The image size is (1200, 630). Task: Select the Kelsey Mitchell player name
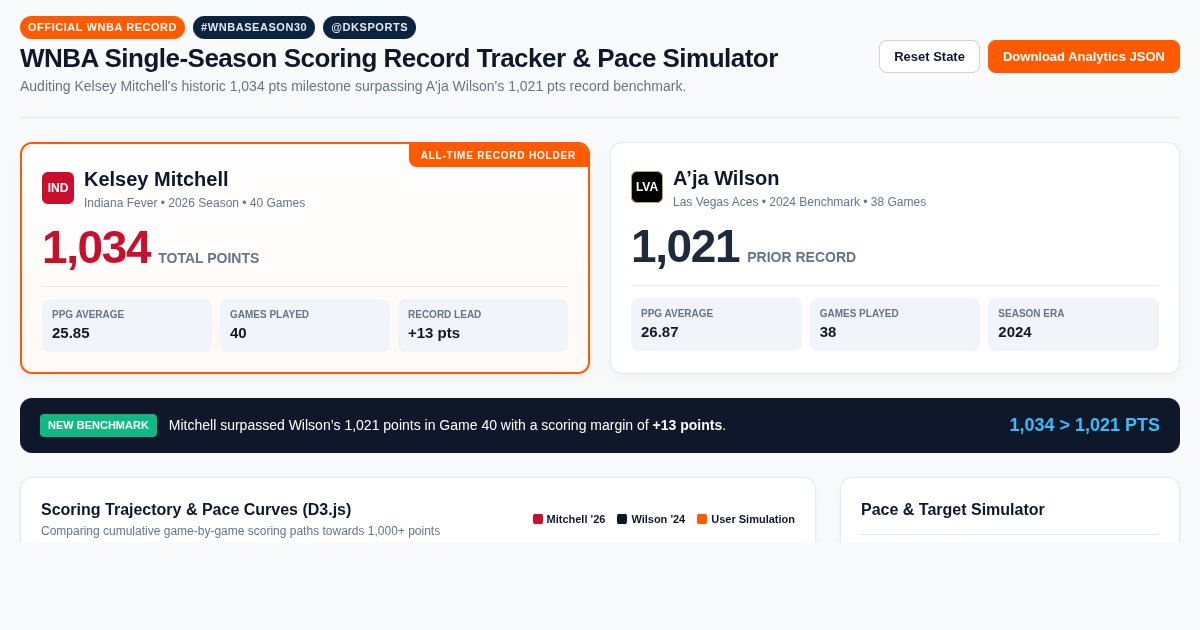coord(156,179)
